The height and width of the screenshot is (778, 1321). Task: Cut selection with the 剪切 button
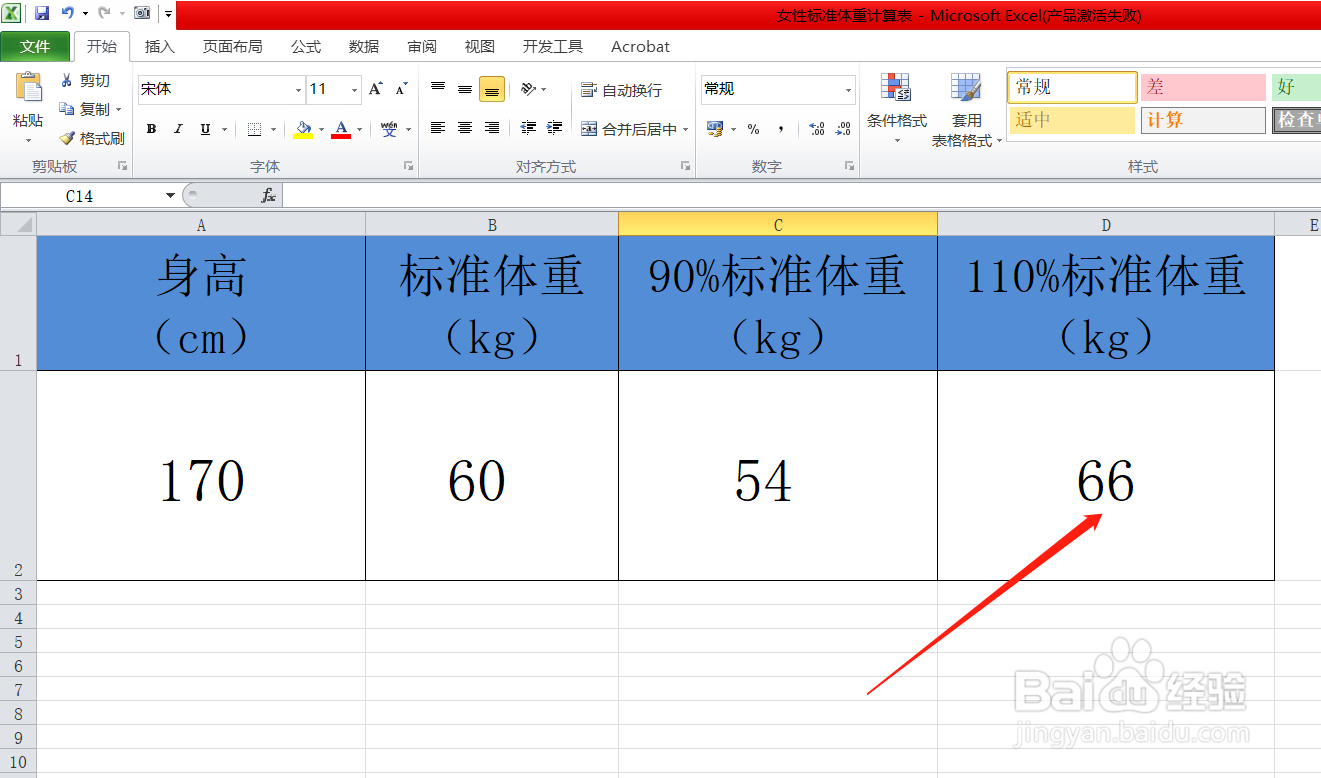point(86,81)
